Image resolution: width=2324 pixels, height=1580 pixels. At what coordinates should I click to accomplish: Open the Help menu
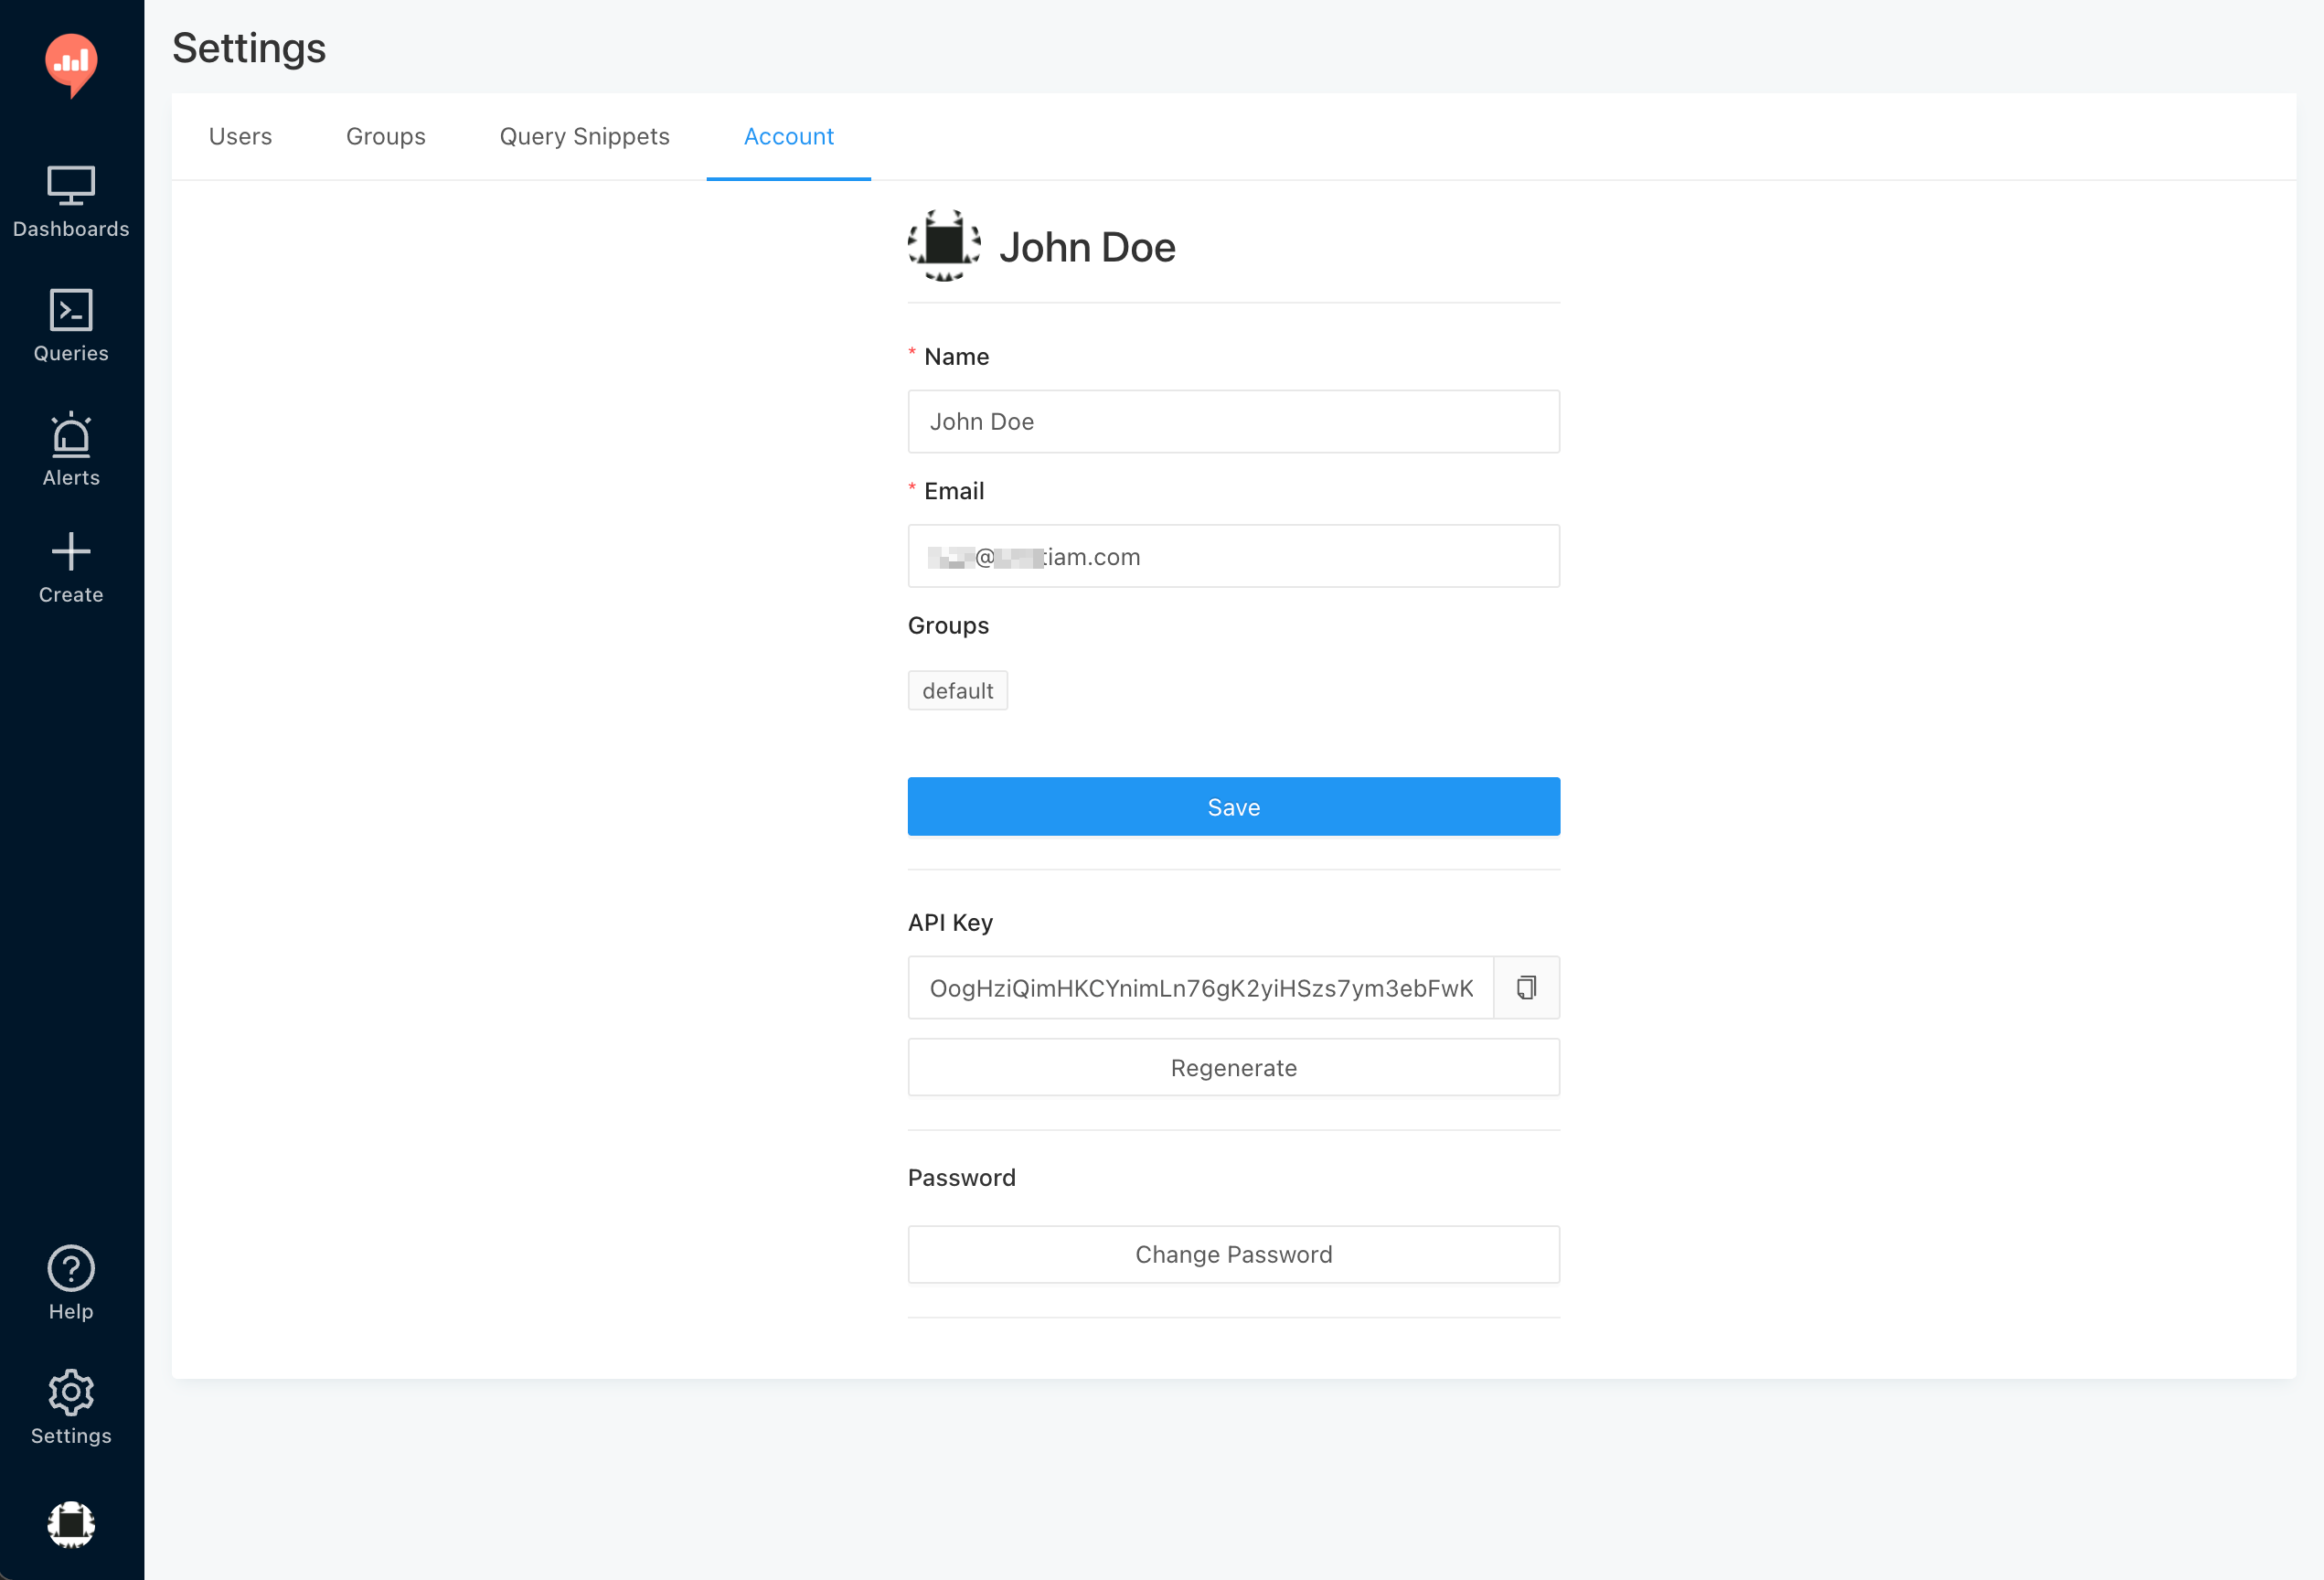[71, 1284]
